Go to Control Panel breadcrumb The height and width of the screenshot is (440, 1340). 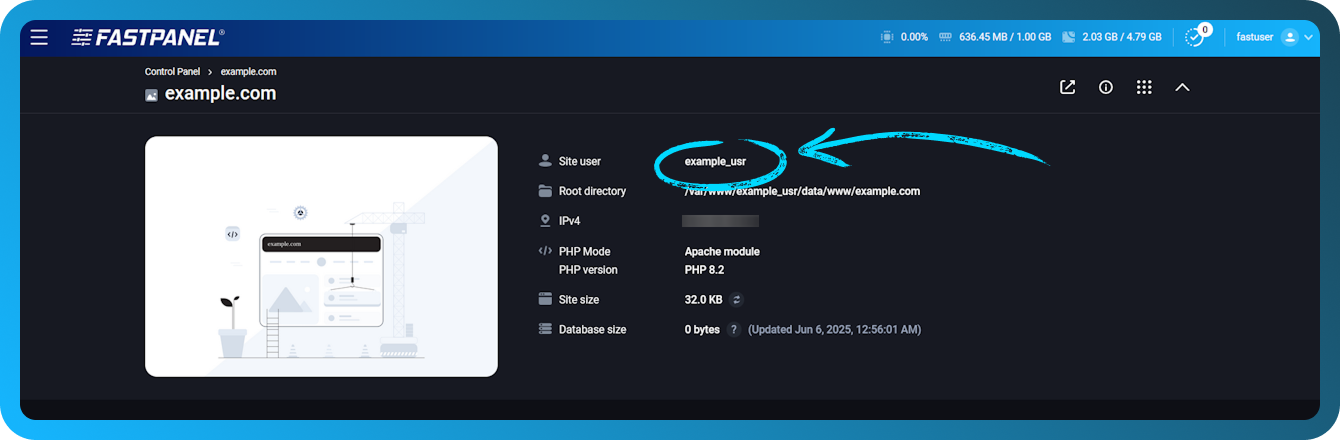(172, 72)
